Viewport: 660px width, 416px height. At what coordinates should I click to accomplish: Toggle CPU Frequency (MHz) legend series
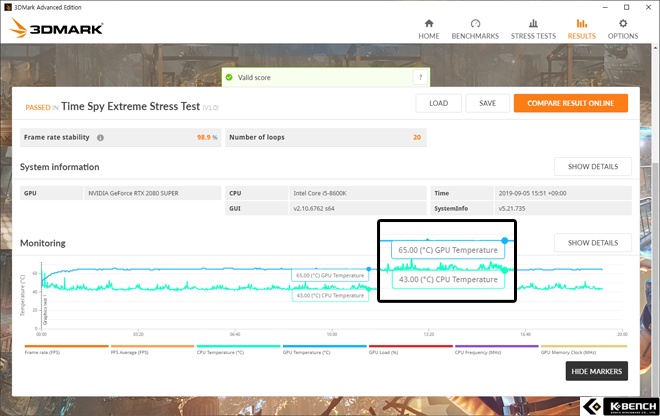click(497, 350)
